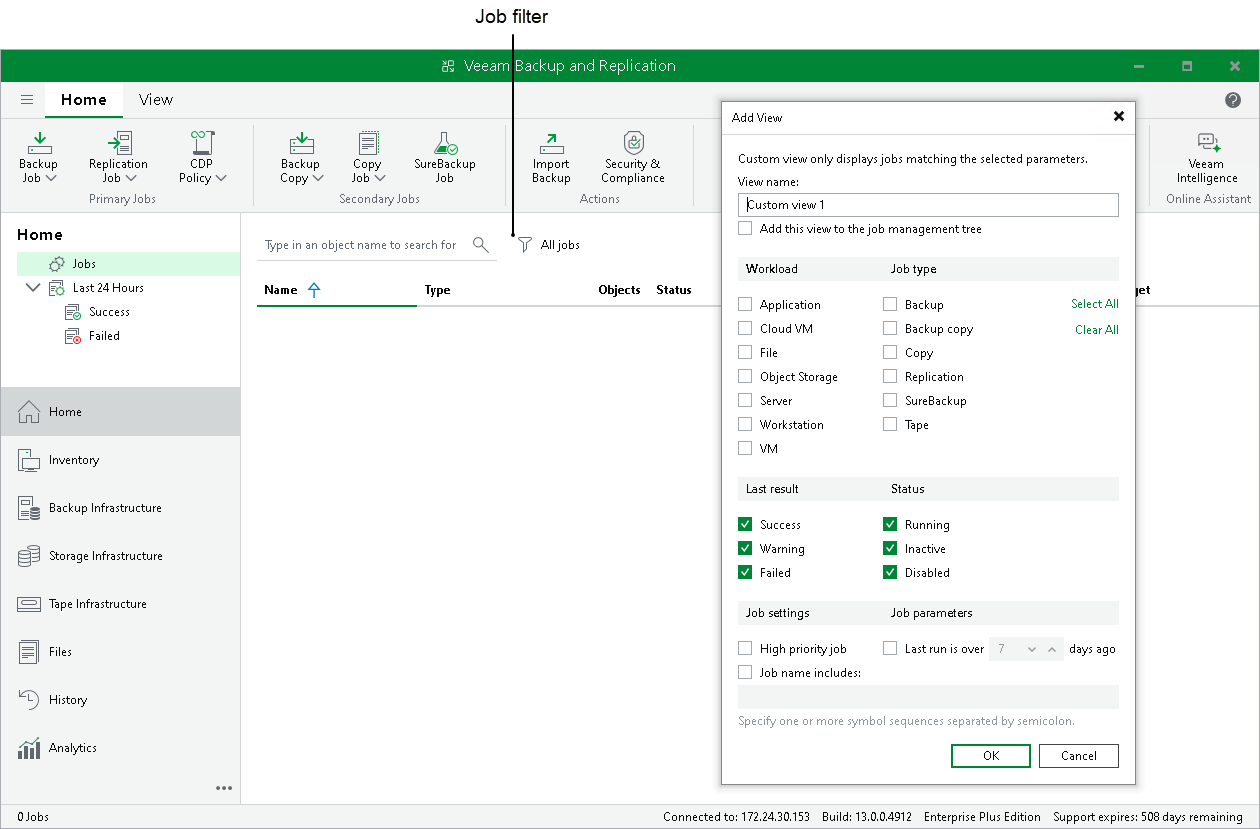
Task: Enable High priority job filter
Action: tap(745, 648)
